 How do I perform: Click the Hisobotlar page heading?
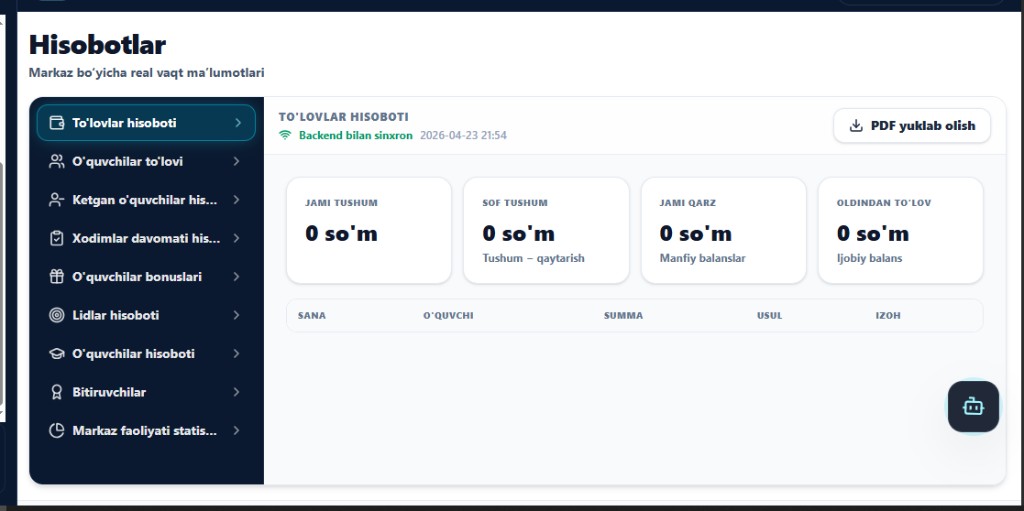(97, 45)
